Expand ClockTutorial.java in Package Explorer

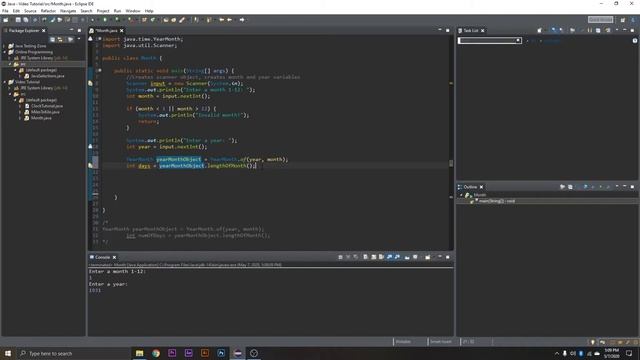pyautogui.click(x=21, y=106)
